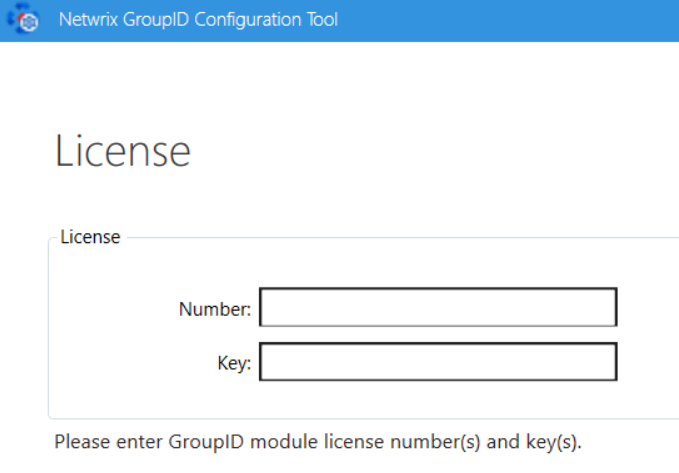This screenshot has height=473, width=679.
Task: Click the large "License" page heading
Action: (x=123, y=151)
